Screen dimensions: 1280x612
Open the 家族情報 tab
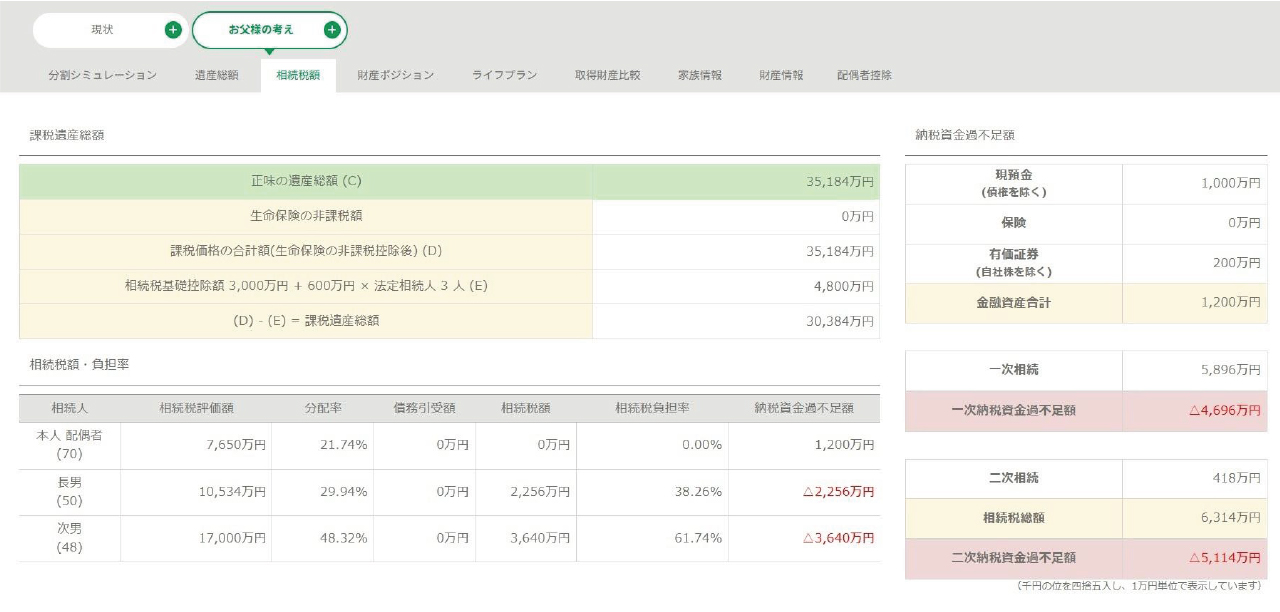pos(699,75)
